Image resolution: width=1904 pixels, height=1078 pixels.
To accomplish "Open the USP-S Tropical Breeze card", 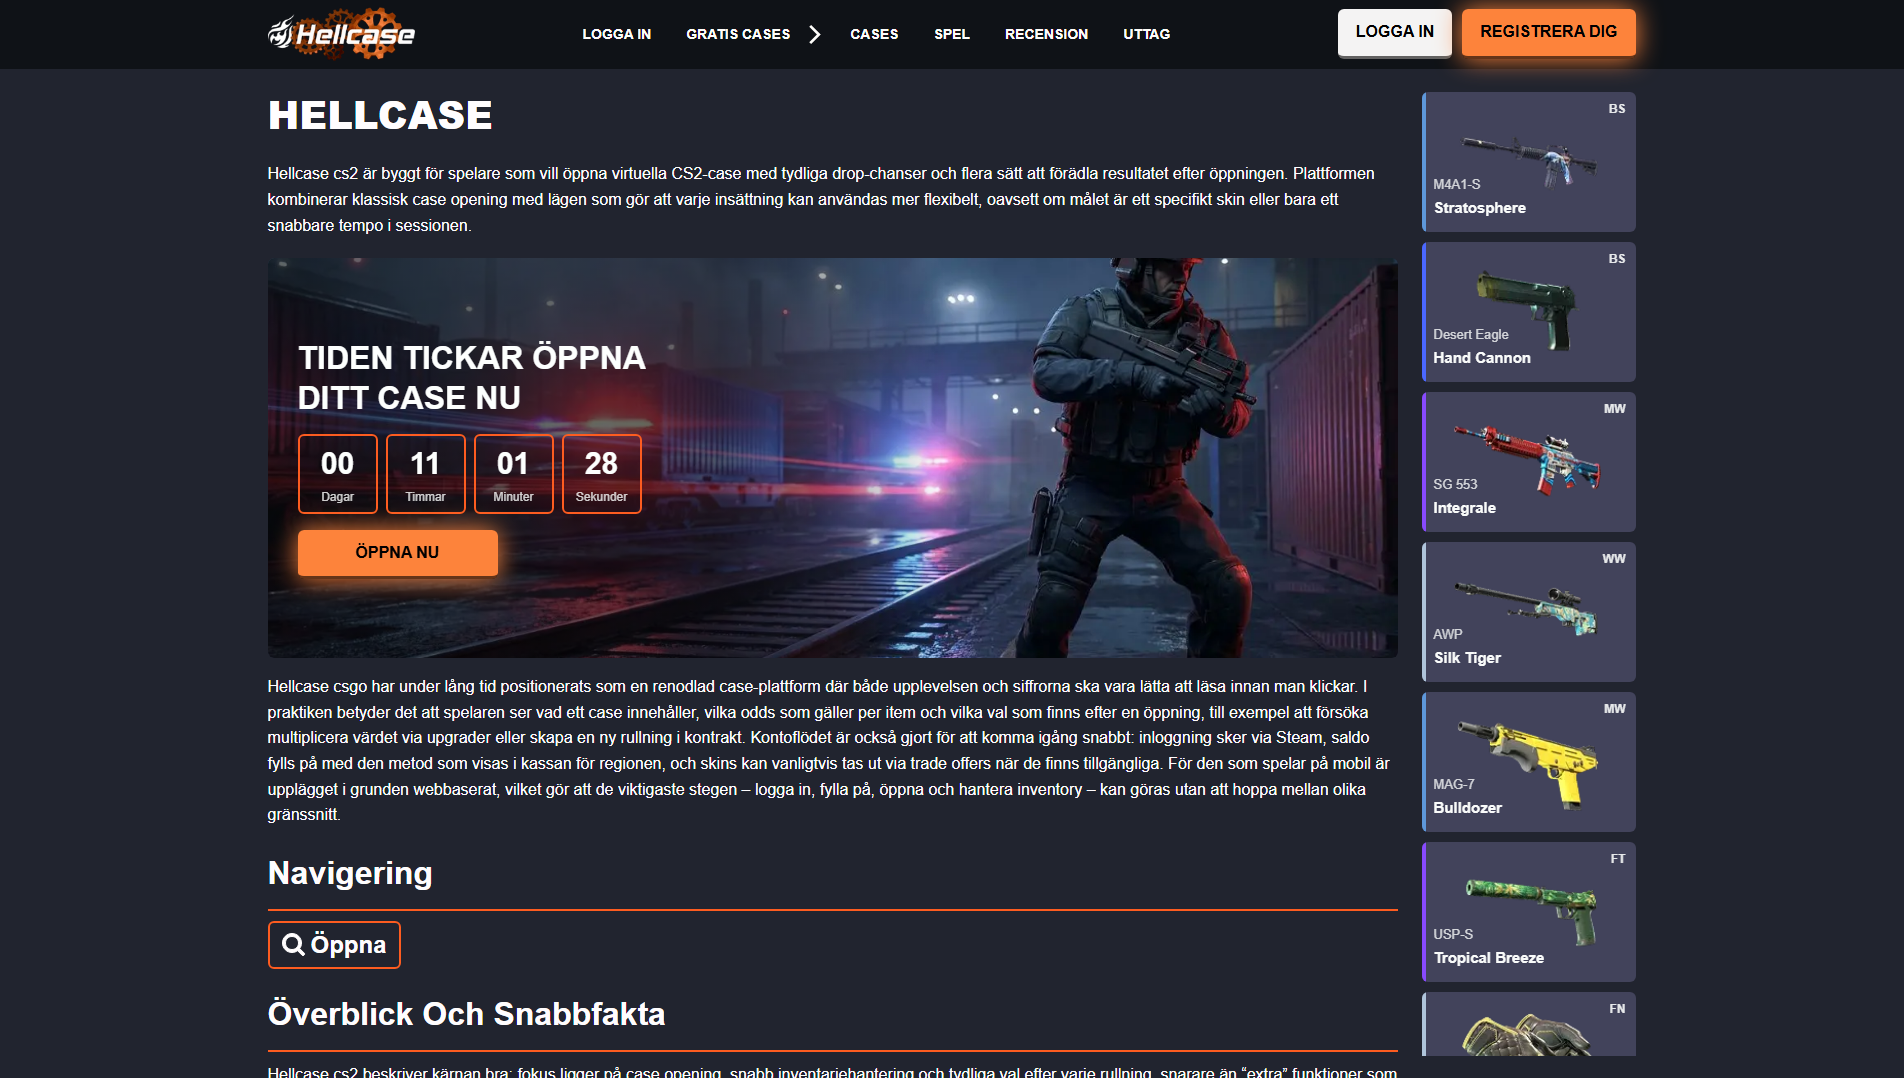I will click(x=1528, y=912).
